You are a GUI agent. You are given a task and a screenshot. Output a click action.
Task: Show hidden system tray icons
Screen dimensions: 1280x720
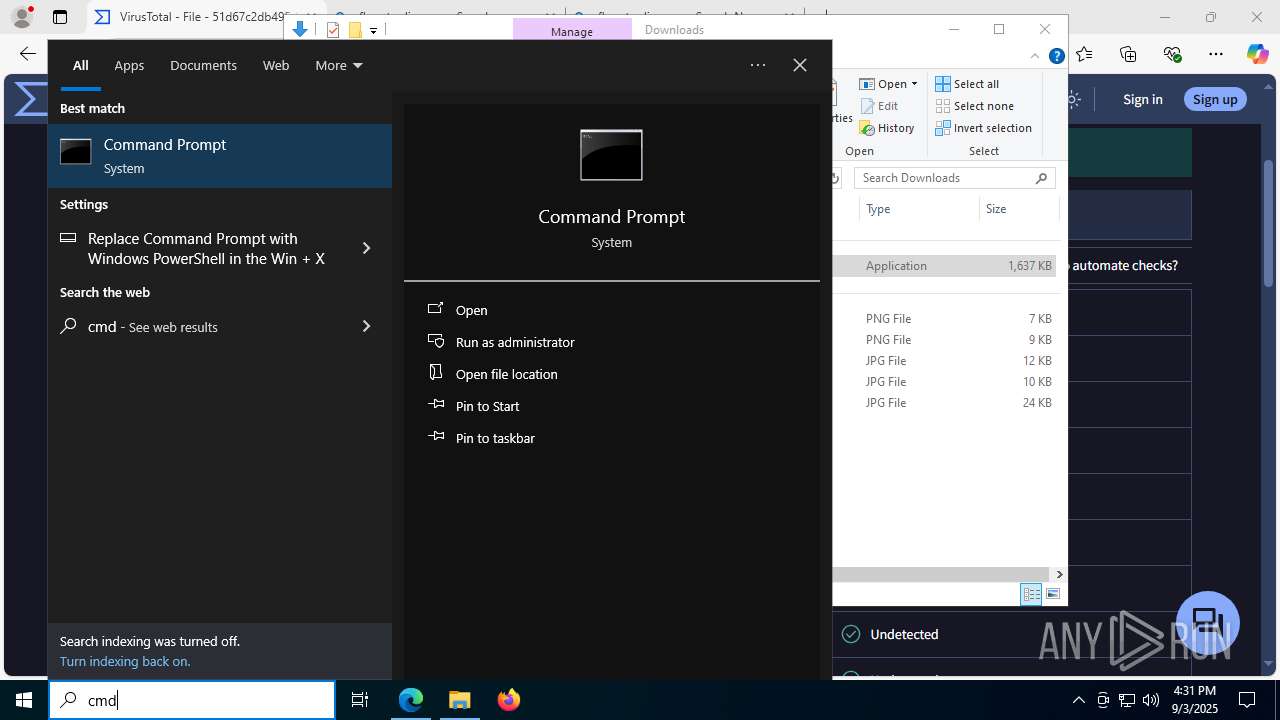1078,700
